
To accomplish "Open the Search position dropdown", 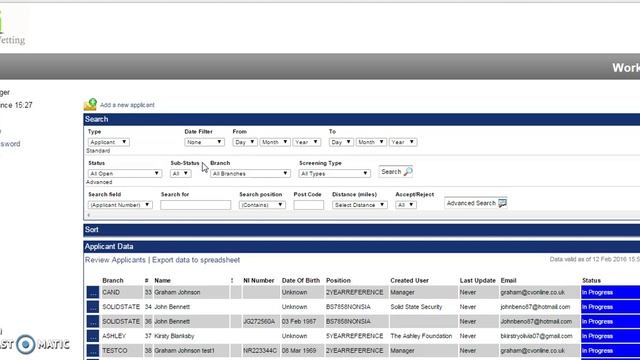I will pyautogui.click(x=262, y=205).
